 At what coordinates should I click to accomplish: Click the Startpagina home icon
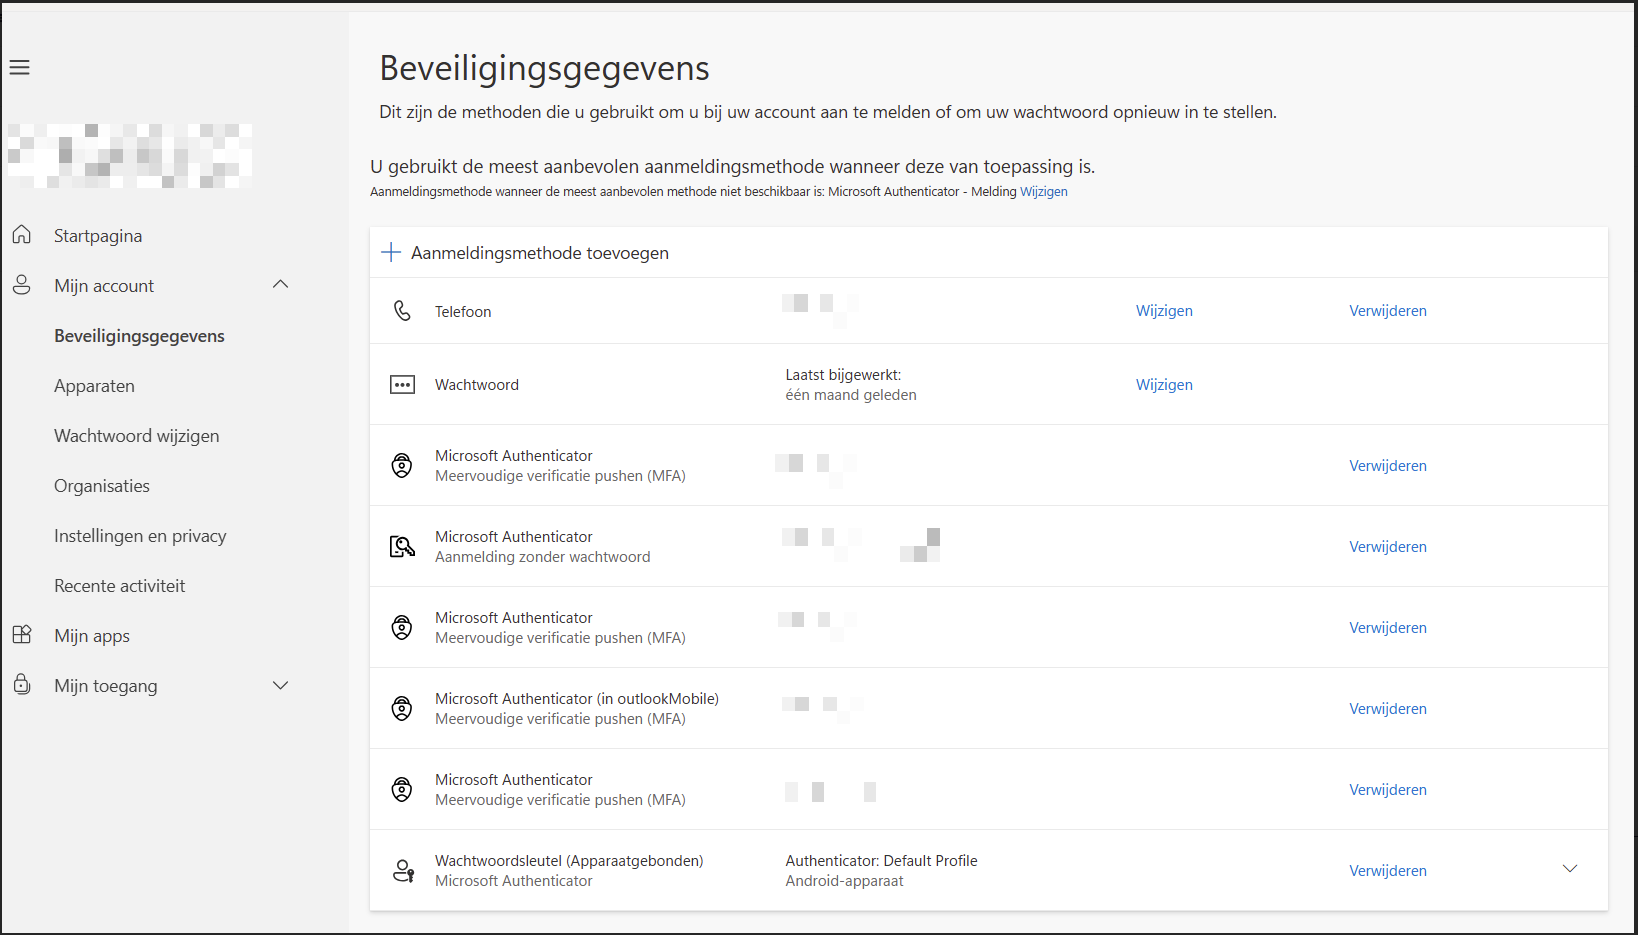point(22,235)
